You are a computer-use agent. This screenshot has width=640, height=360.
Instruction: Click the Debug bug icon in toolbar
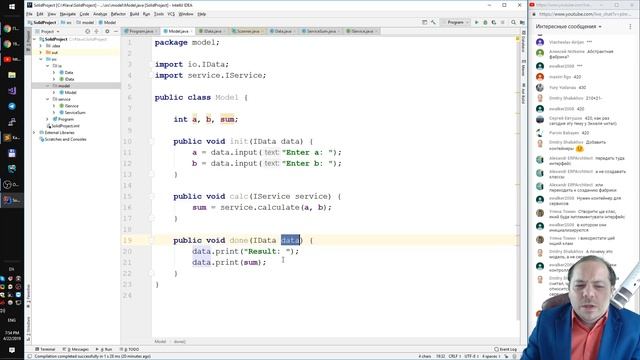tap(485, 22)
